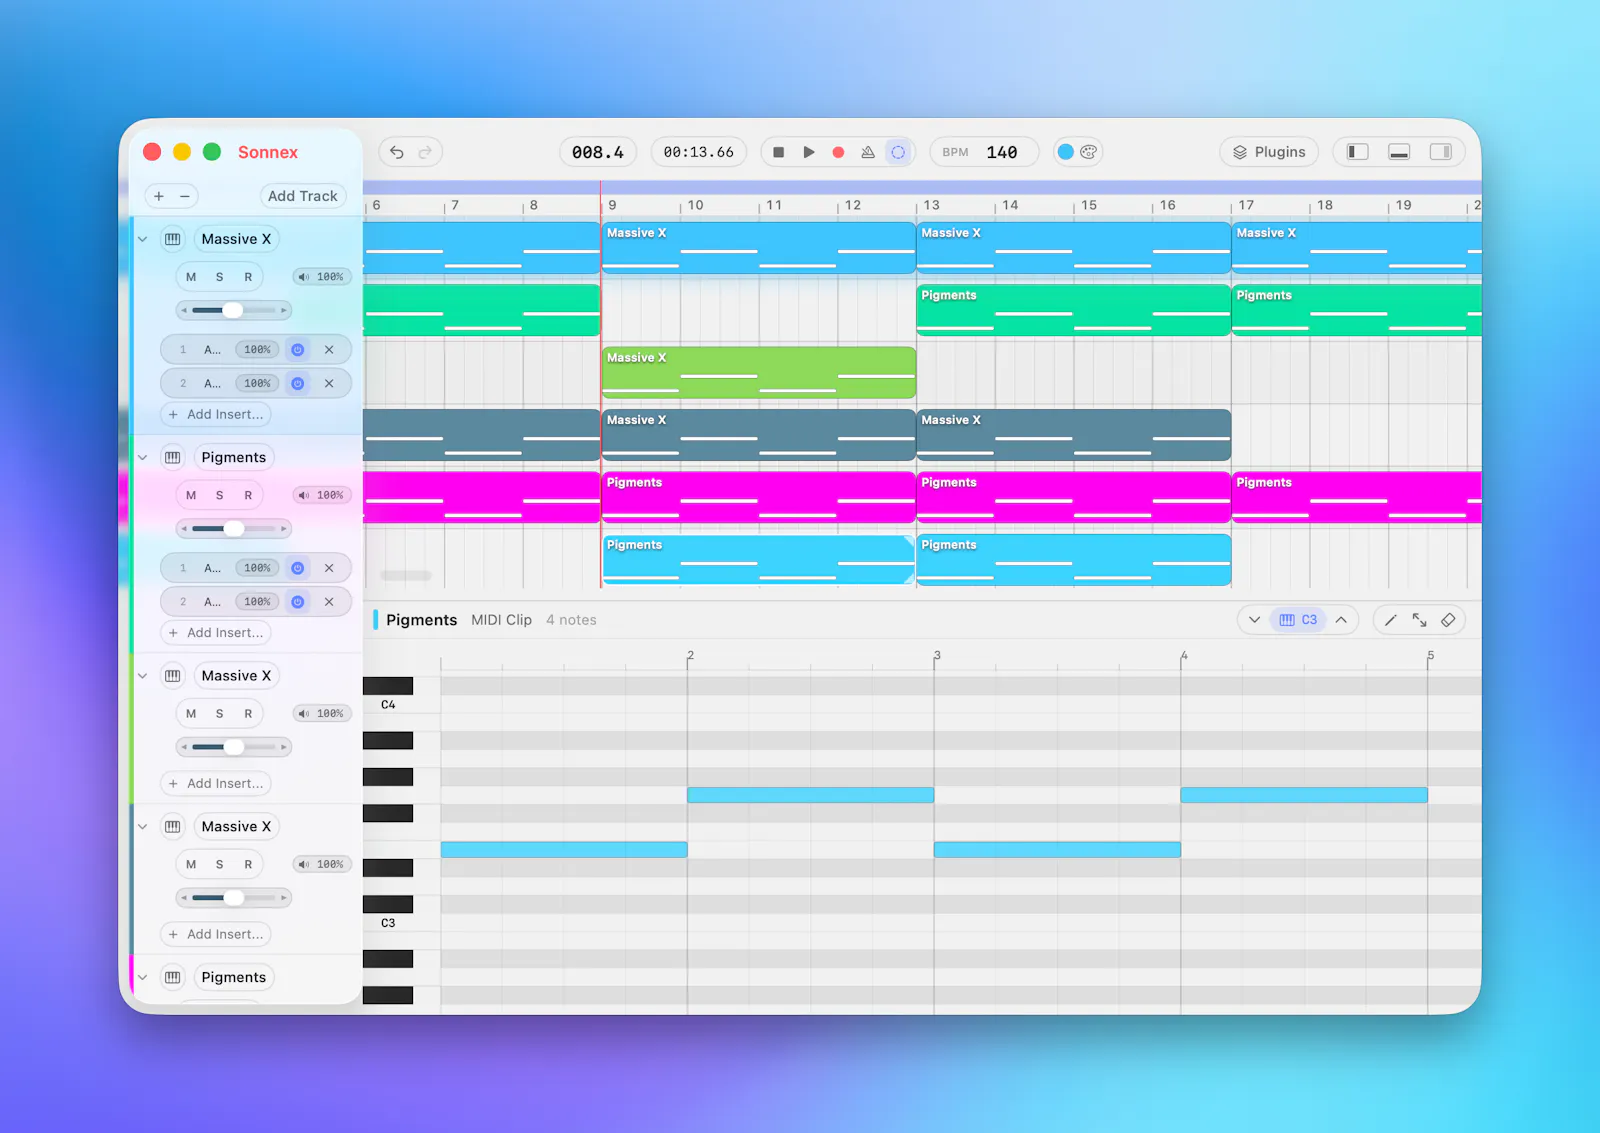The image size is (1600, 1133).
Task: Mute the first Massive X track
Action: [191, 277]
